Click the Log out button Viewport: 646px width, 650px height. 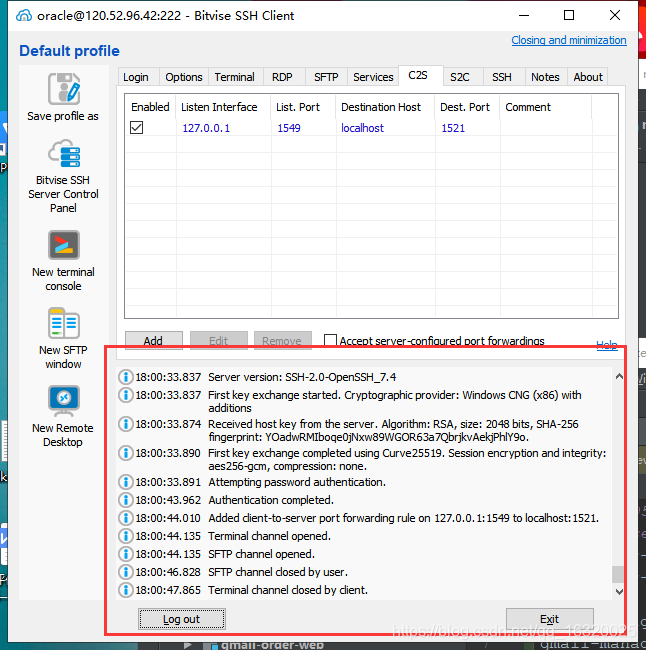click(x=182, y=619)
